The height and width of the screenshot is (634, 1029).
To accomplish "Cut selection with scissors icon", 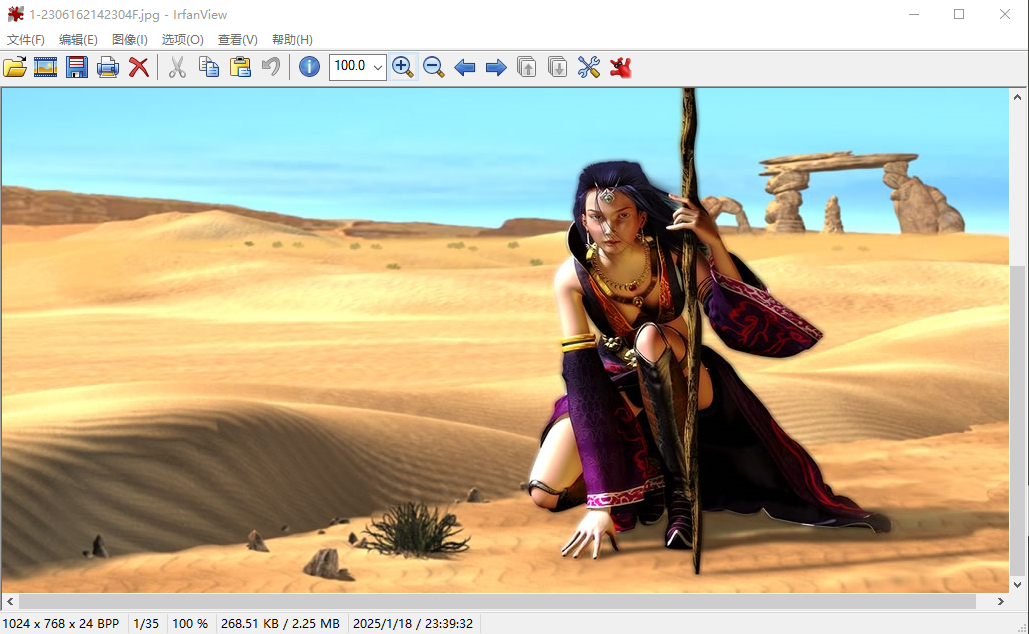I will [x=177, y=67].
